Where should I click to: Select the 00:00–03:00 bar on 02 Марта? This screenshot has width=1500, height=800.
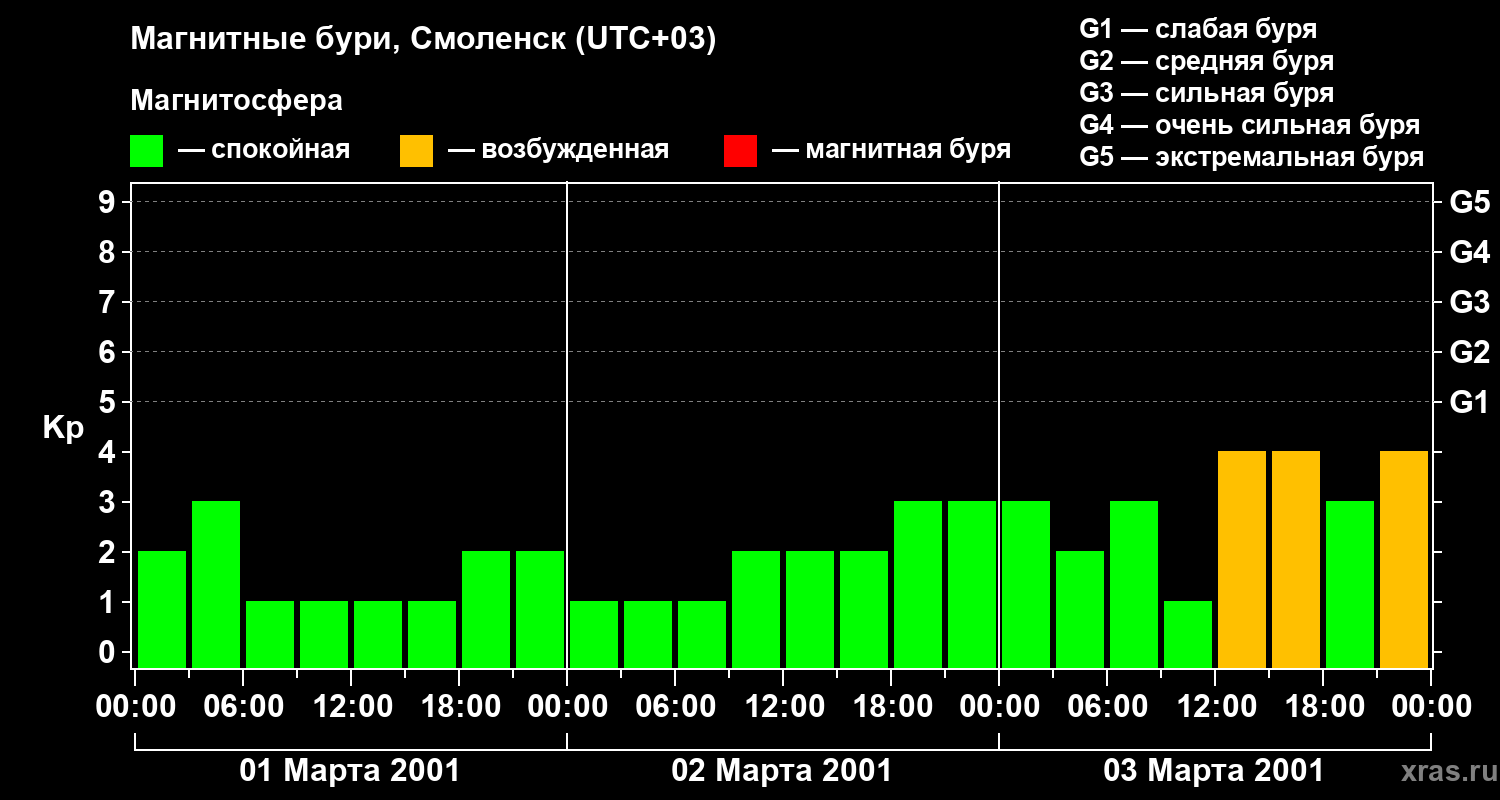(x=594, y=634)
